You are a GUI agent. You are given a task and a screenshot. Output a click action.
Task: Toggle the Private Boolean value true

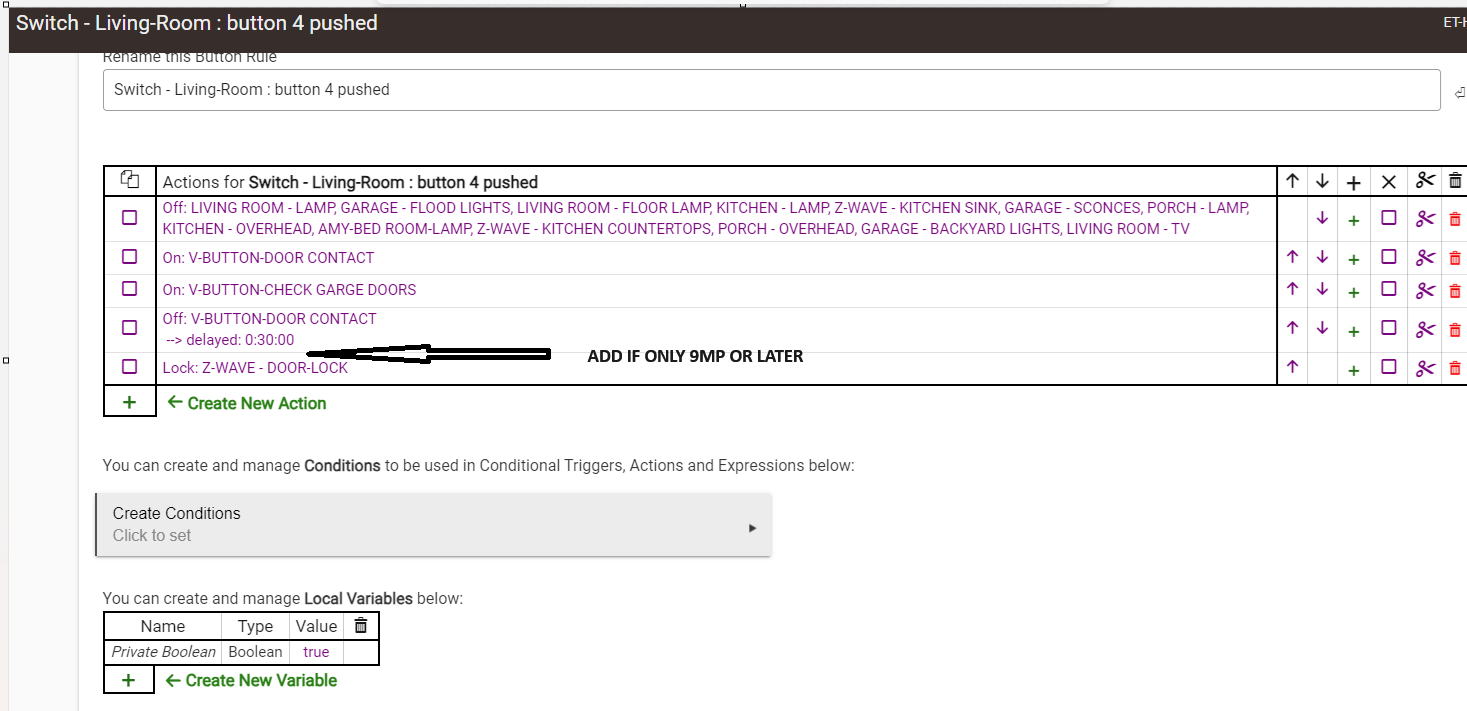point(316,652)
